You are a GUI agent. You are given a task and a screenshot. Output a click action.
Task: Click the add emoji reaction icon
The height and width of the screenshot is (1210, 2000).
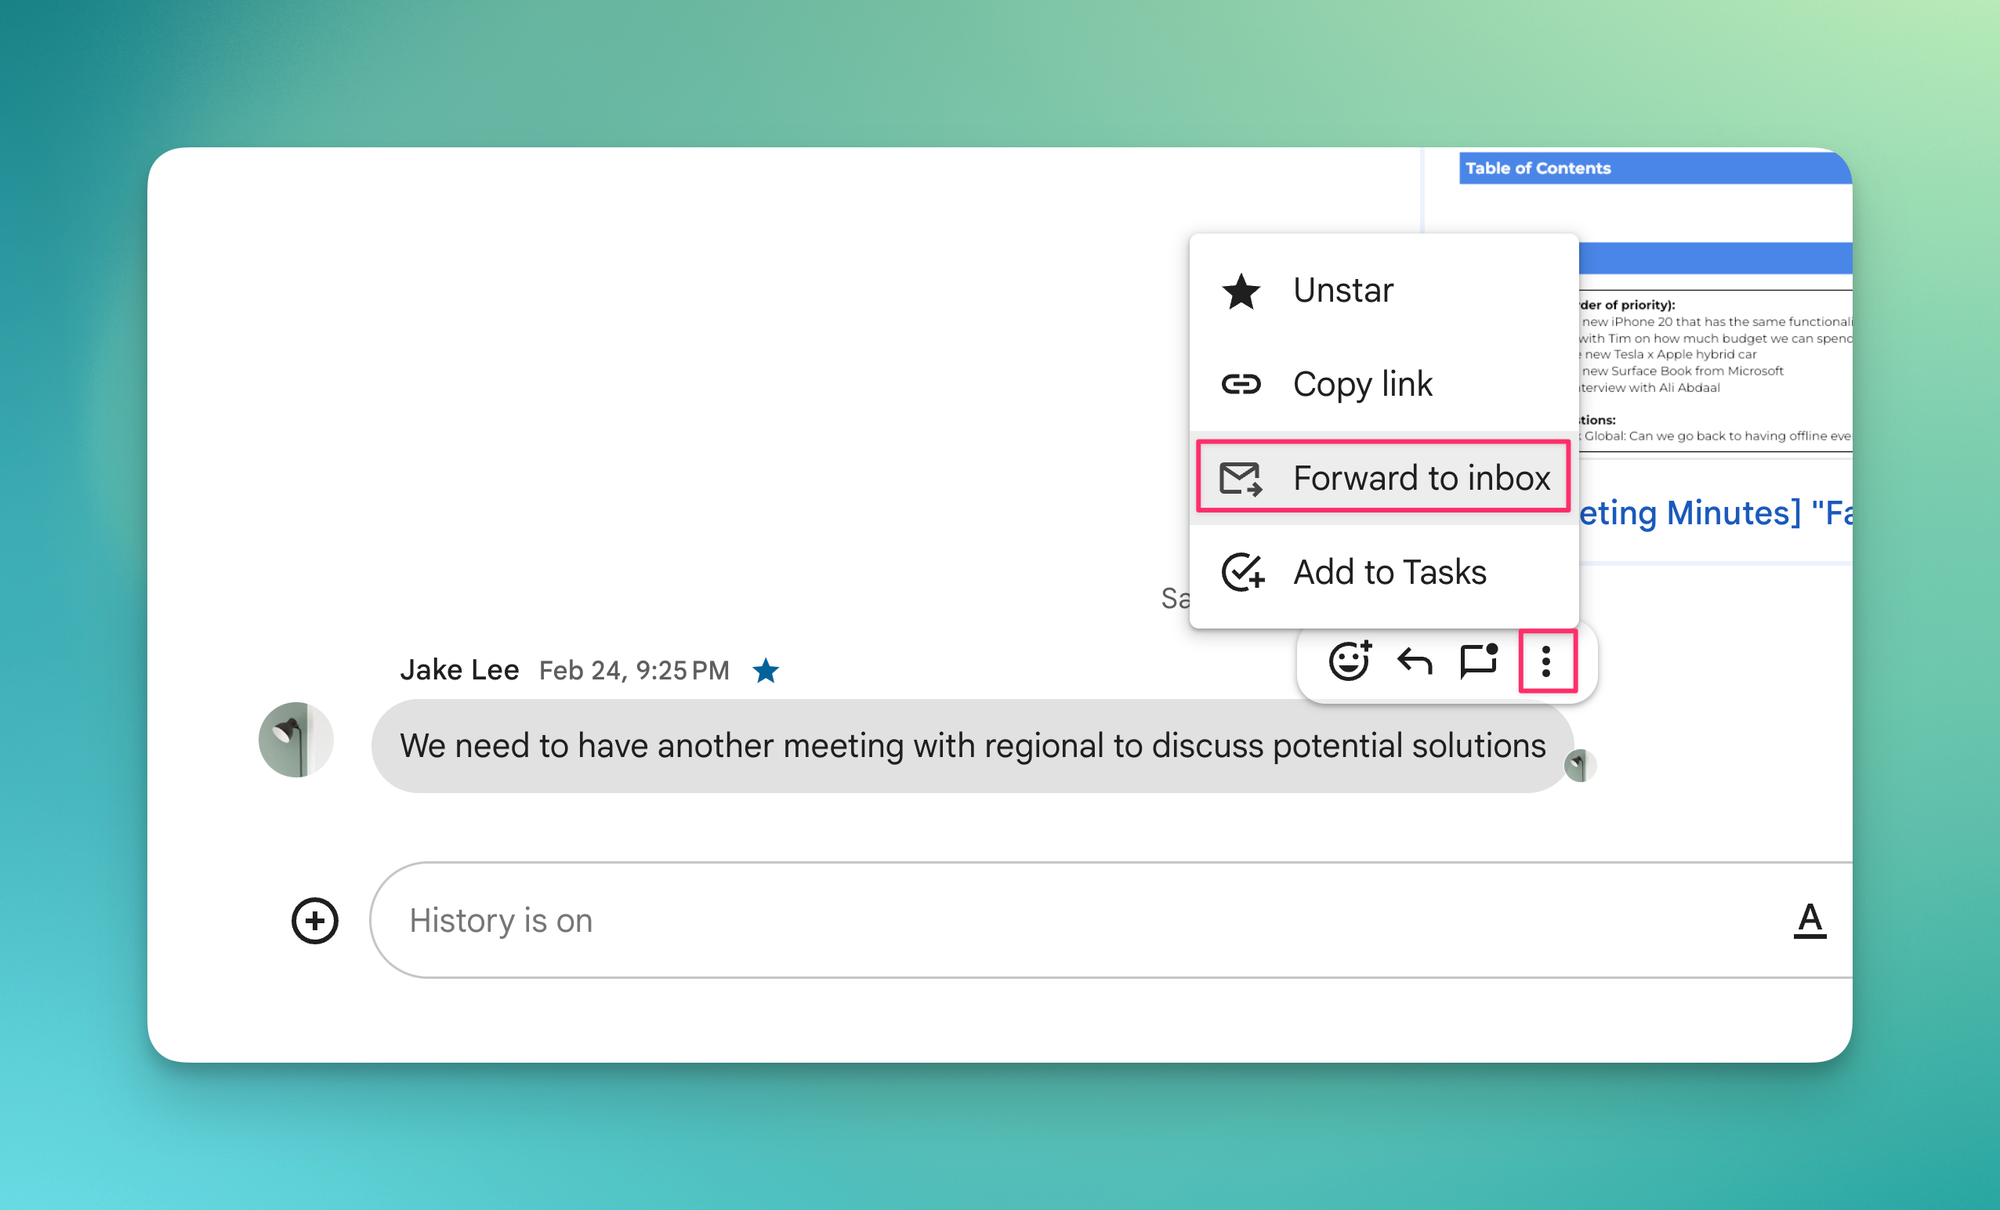pyautogui.click(x=1349, y=661)
